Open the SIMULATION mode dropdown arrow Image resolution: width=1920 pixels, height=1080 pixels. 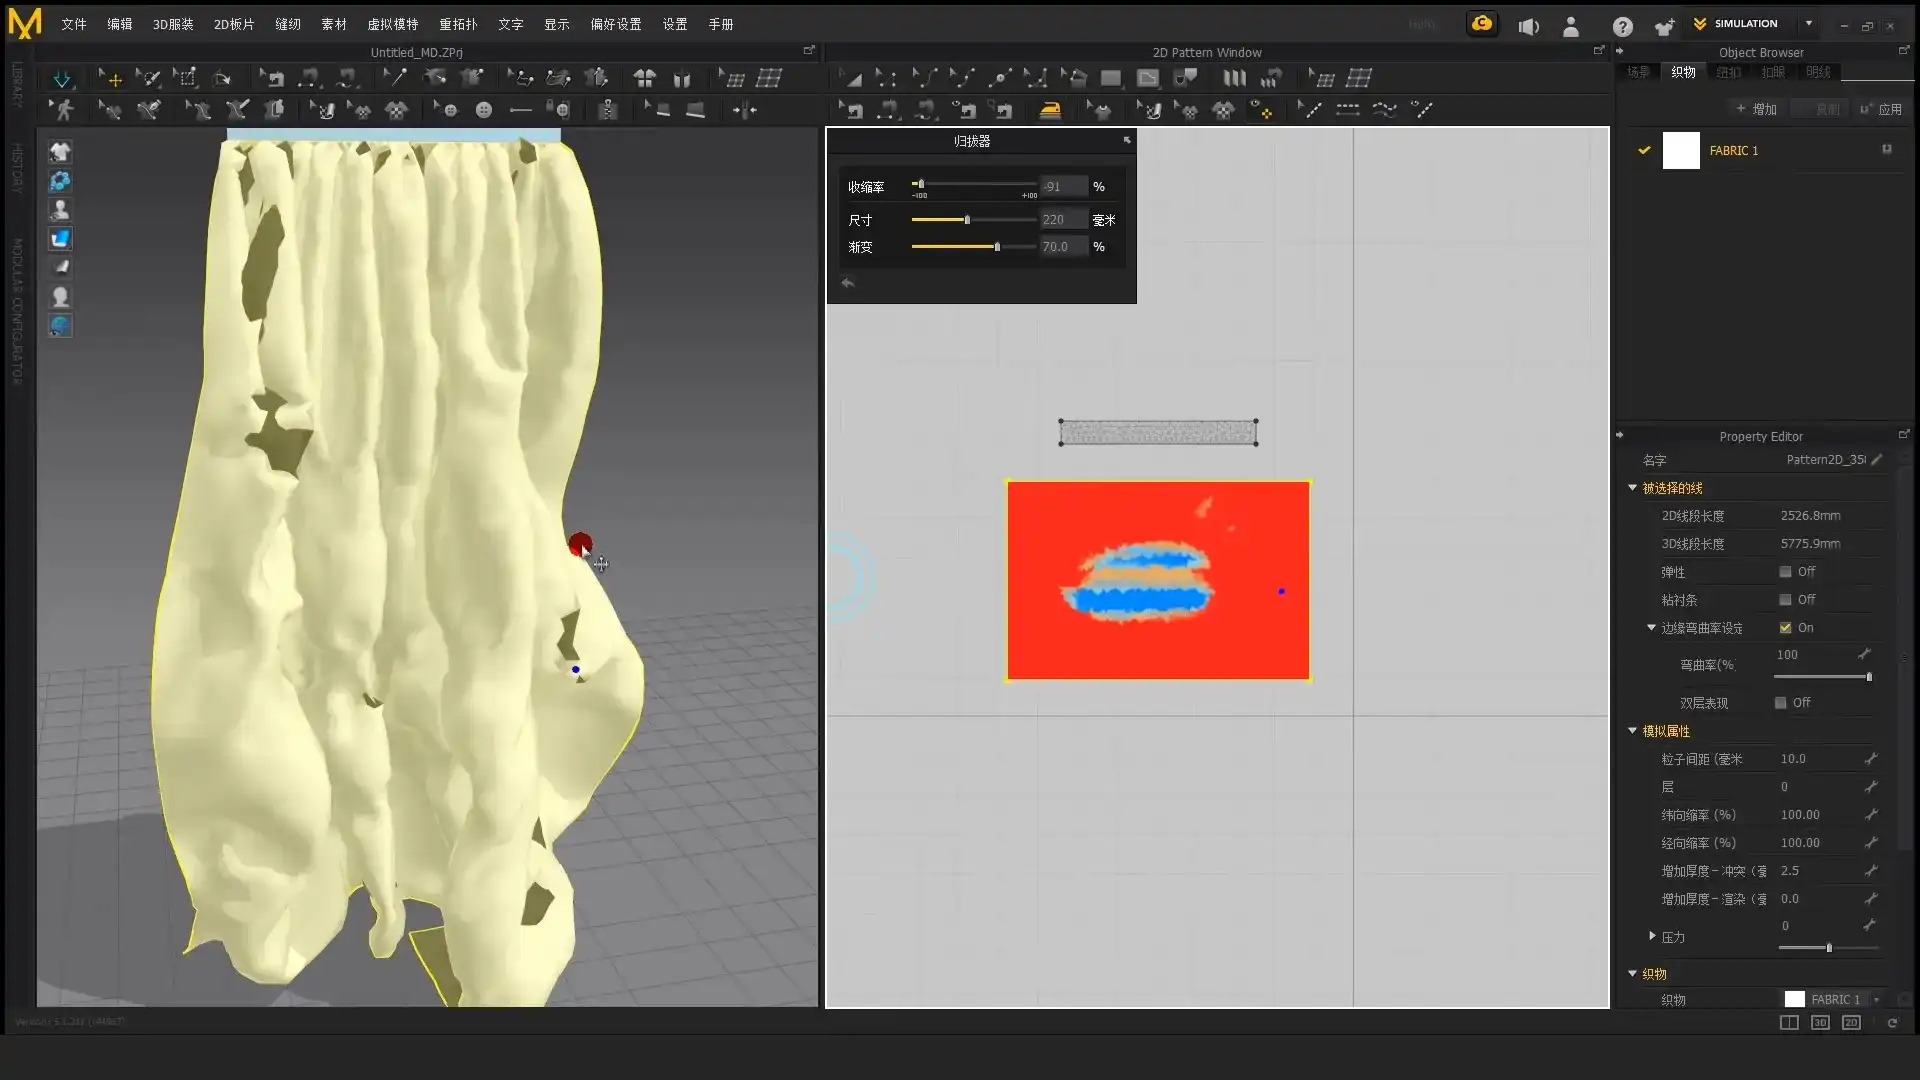(x=1808, y=23)
